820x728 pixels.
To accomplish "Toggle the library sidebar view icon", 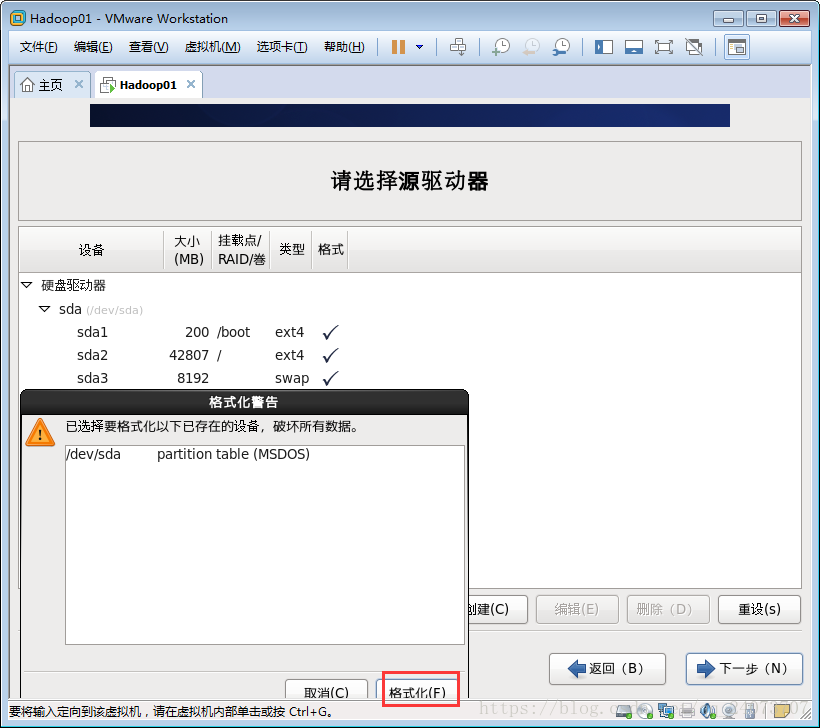I will 603,47.
